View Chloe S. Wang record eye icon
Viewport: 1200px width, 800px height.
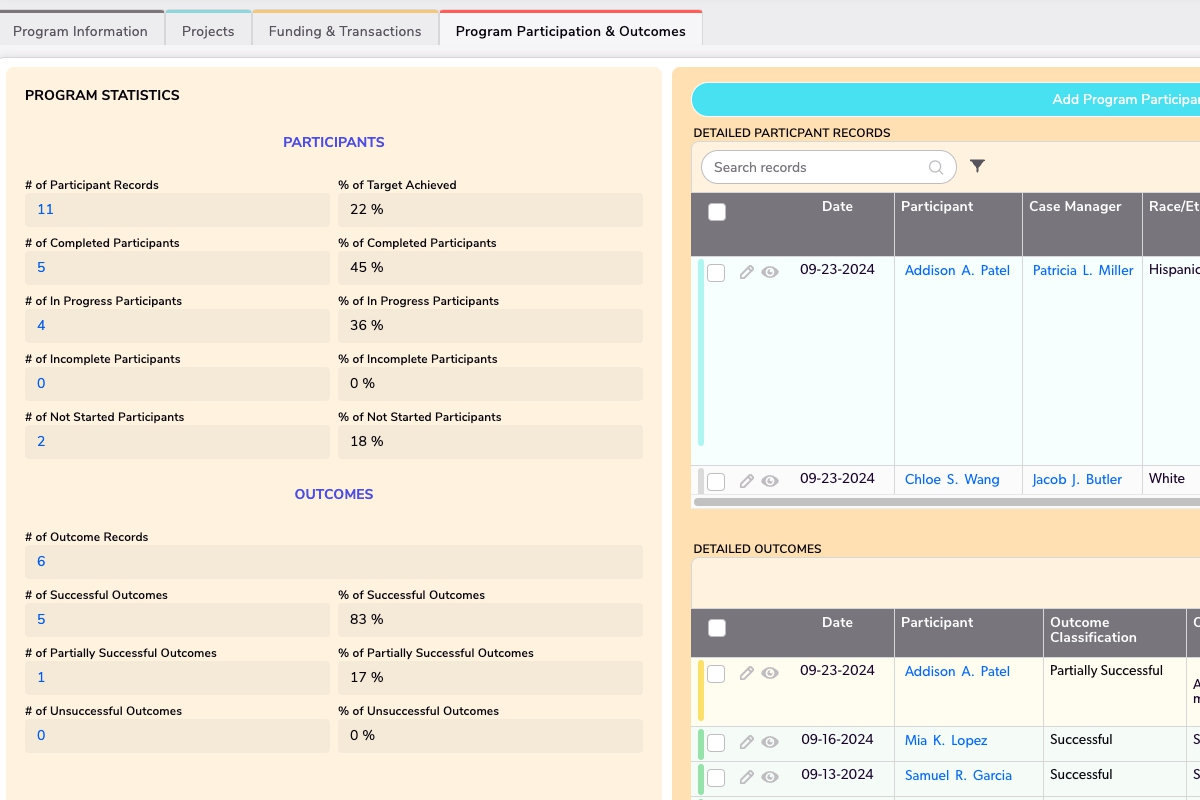(770, 481)
